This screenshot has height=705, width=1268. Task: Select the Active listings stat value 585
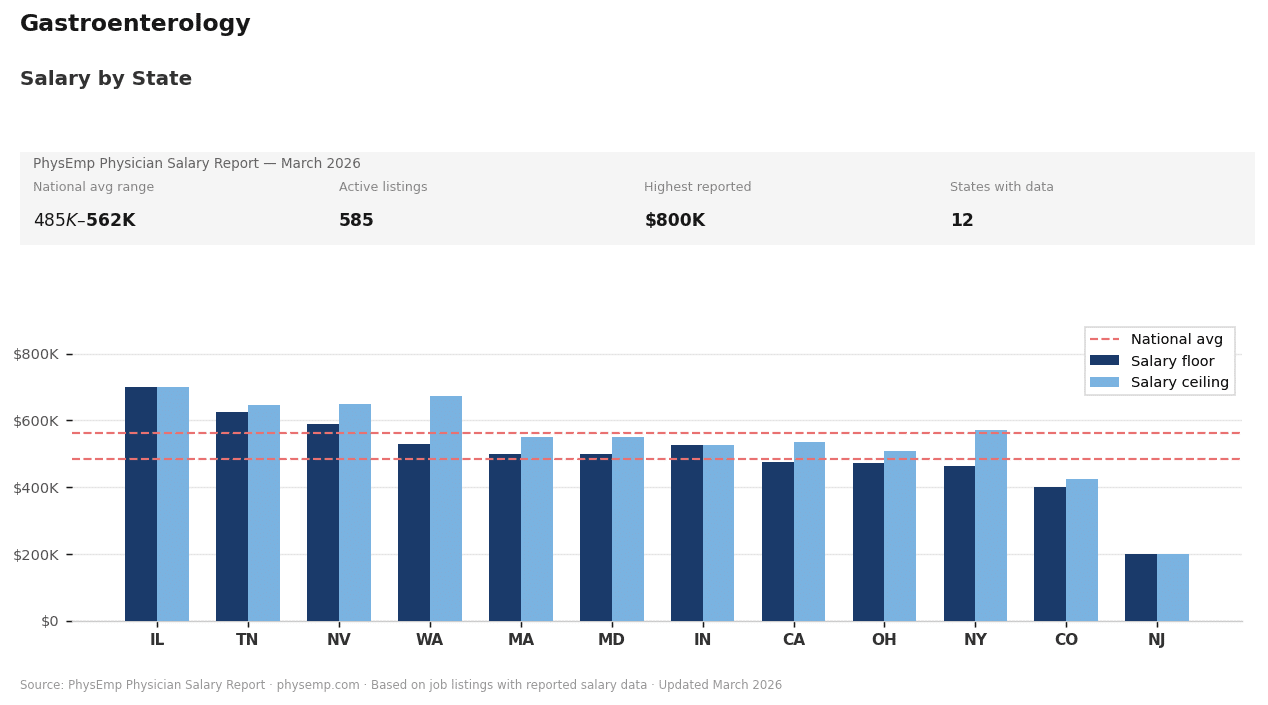356,220
